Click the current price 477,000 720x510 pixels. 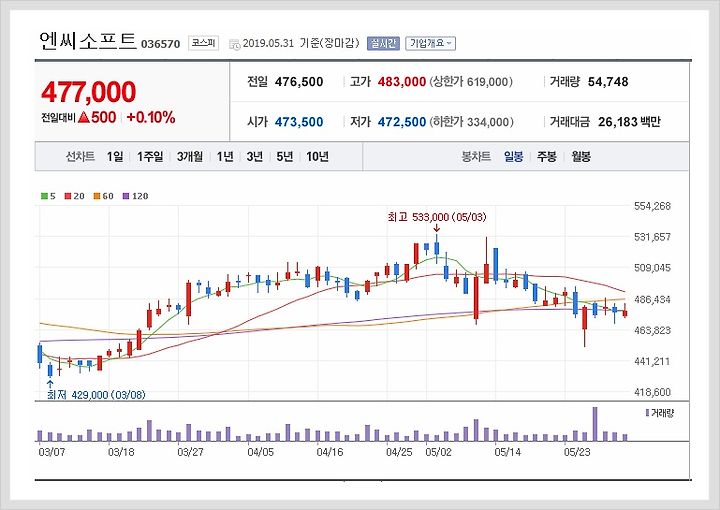pyautogui.click(x=89, y=92)
